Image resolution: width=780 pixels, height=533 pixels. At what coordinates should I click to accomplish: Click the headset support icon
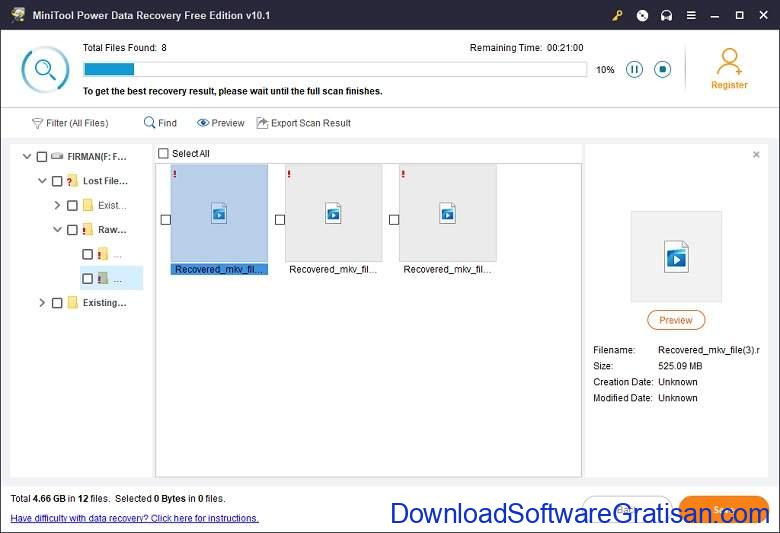click(667, 15)
